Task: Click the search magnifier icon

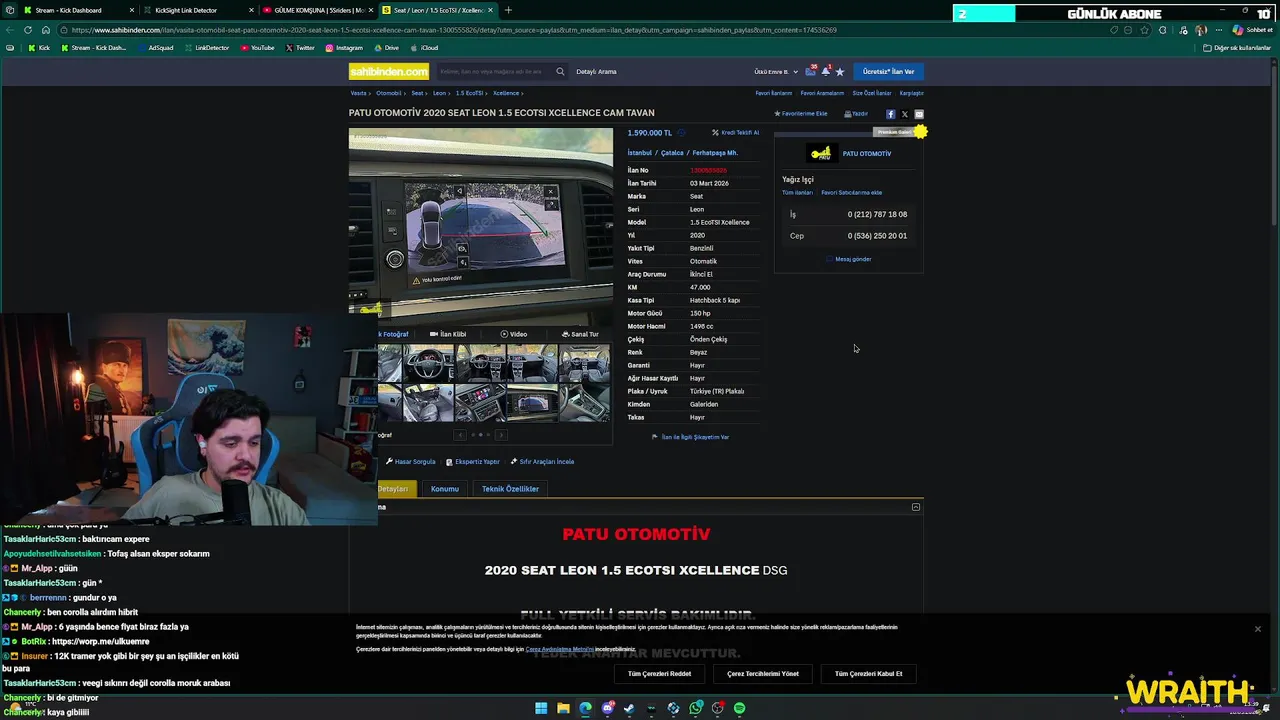Action: [x=560, y=71]
